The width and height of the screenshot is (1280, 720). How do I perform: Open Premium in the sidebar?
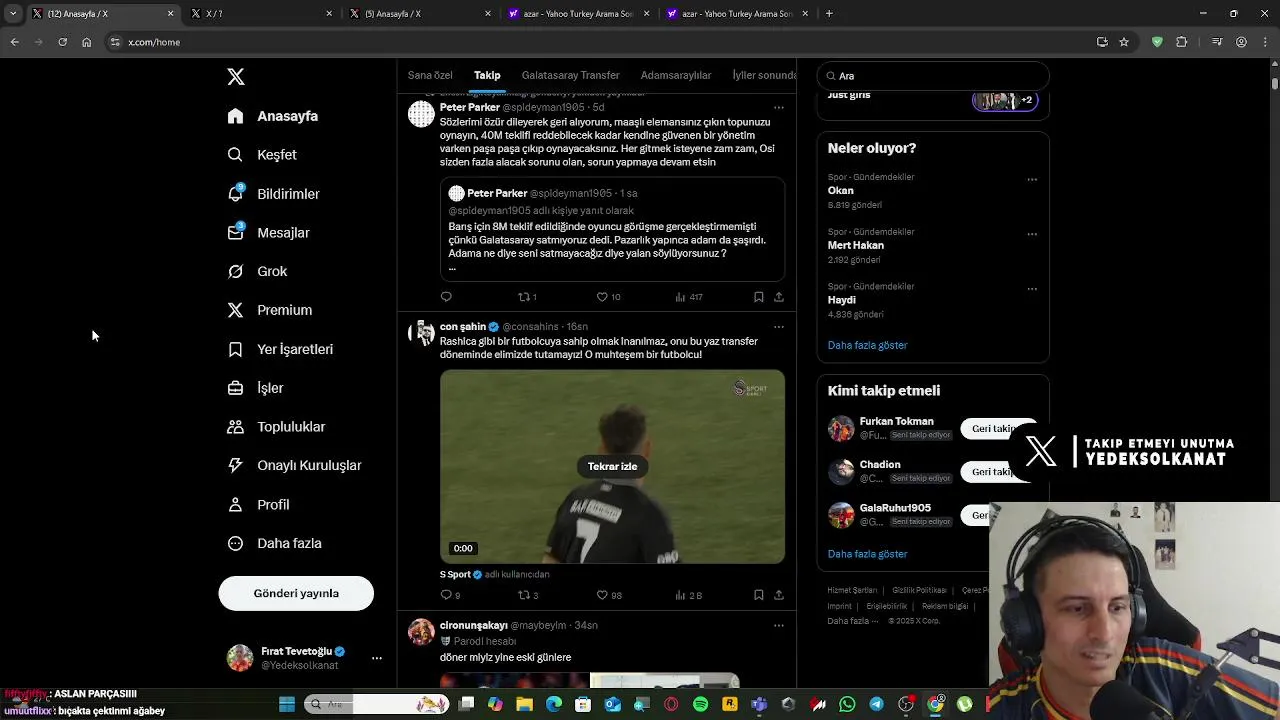click(270, 310)
